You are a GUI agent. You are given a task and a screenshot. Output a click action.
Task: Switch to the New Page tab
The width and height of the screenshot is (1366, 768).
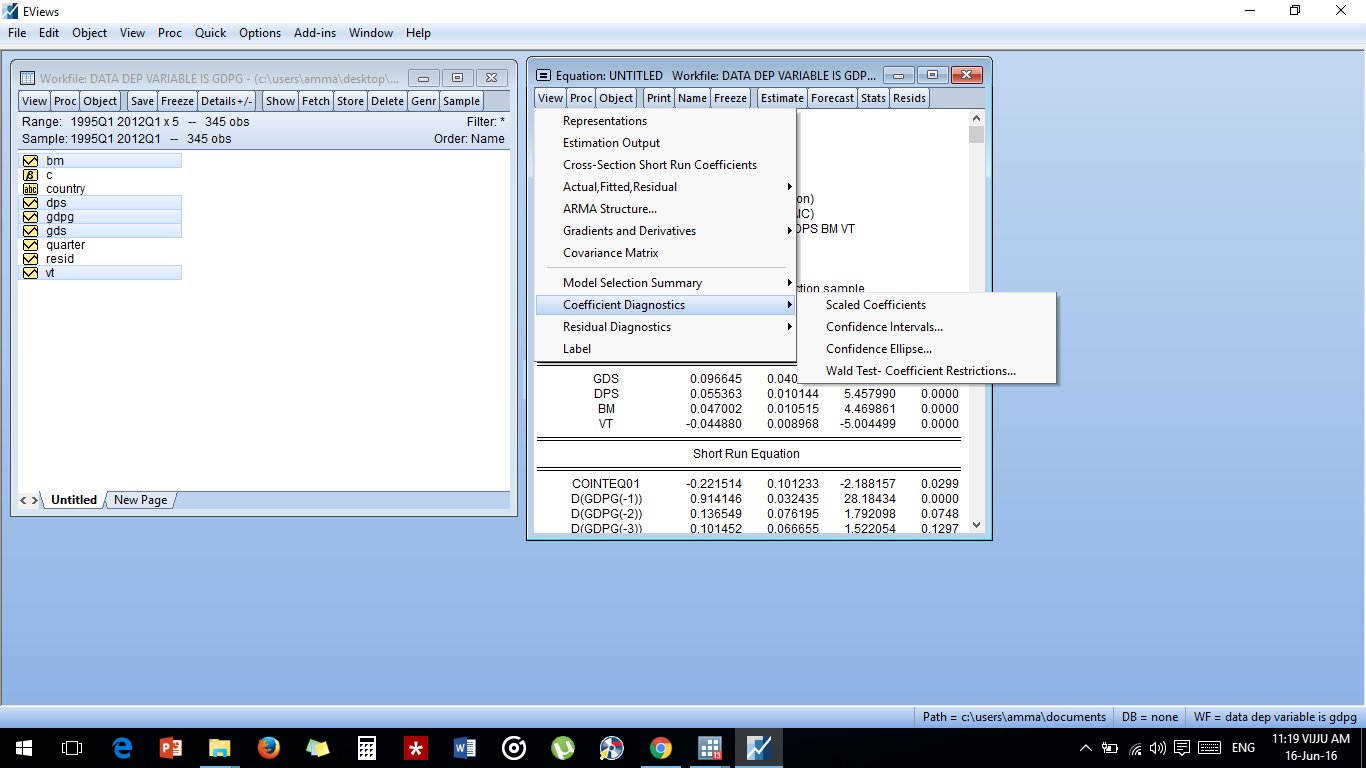[140, 500]
